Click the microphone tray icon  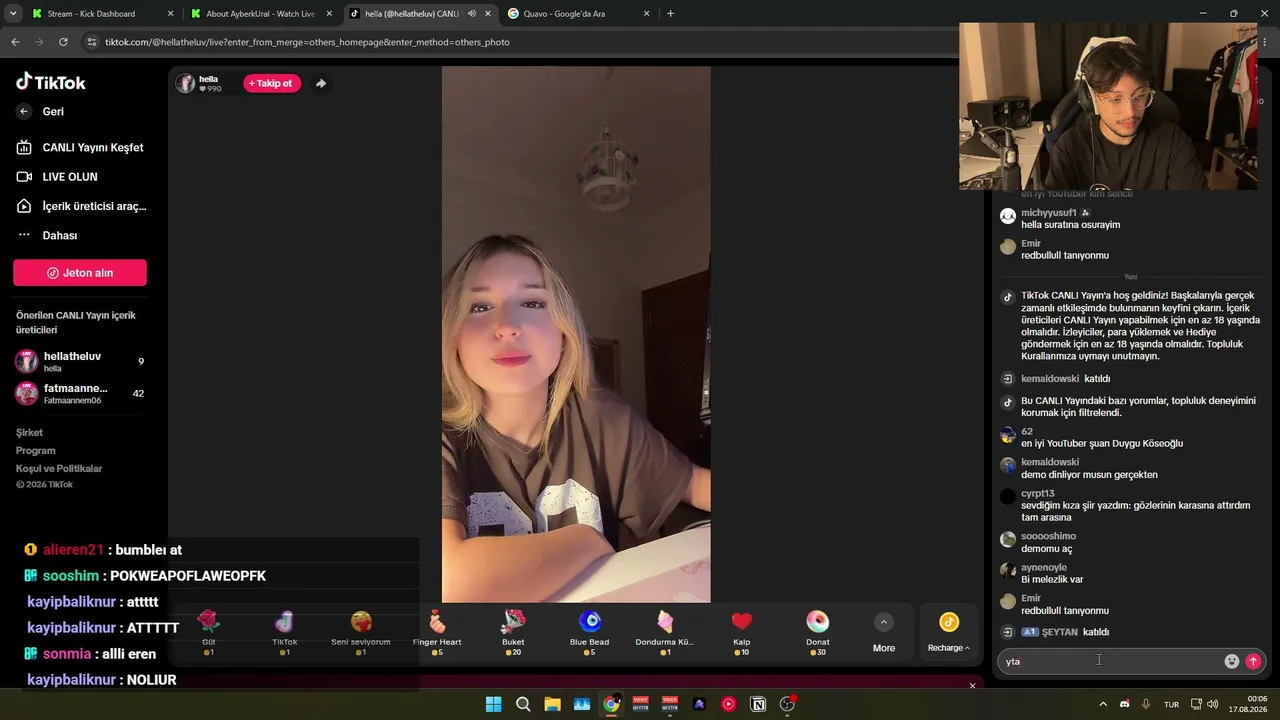[1146, 704]
